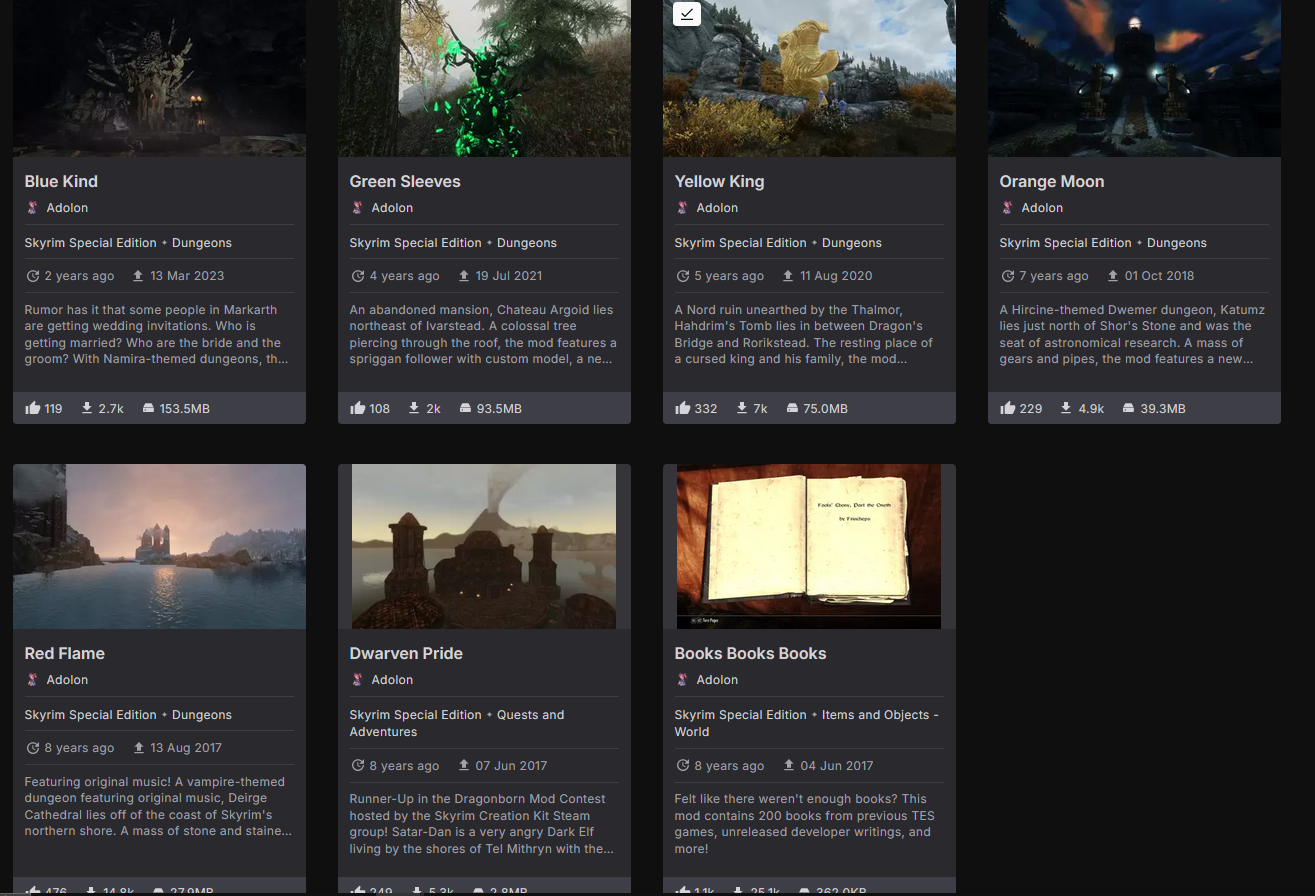The height and width of the screenshot is (896, 1315).
Task: Click file size icon on Green Sleeves card
Action: [465, 408]
